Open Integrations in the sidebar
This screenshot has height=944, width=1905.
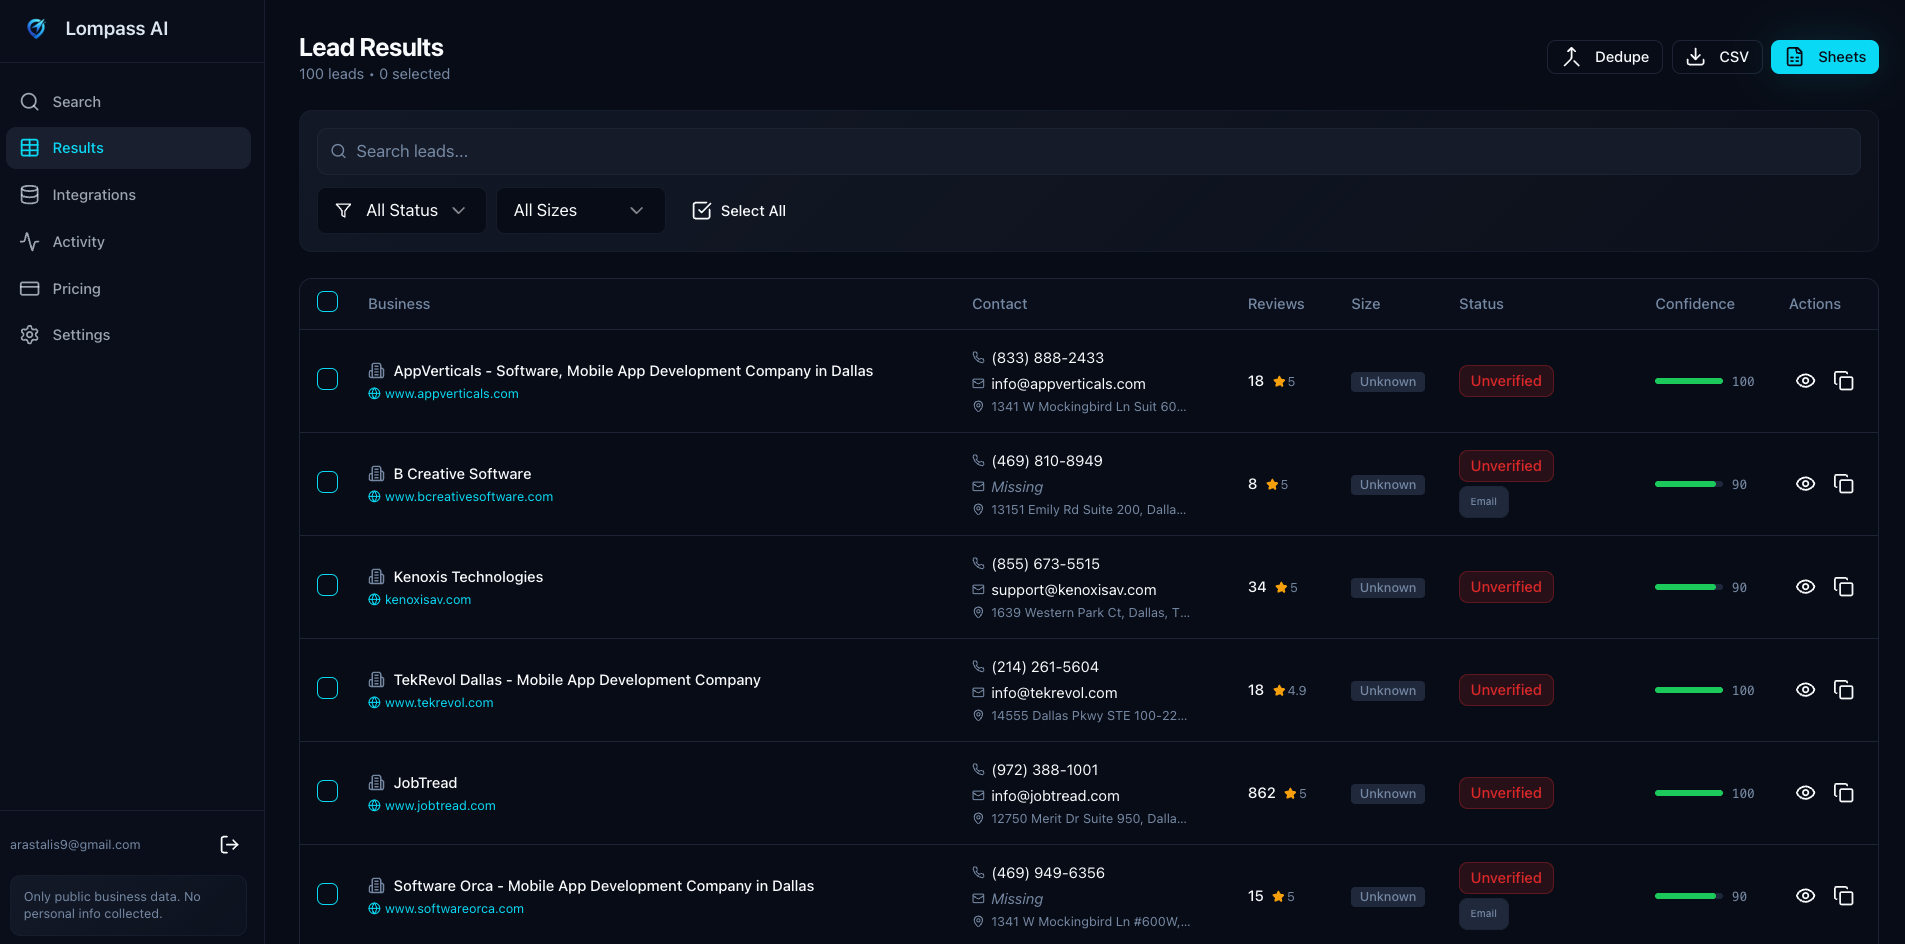128,195
